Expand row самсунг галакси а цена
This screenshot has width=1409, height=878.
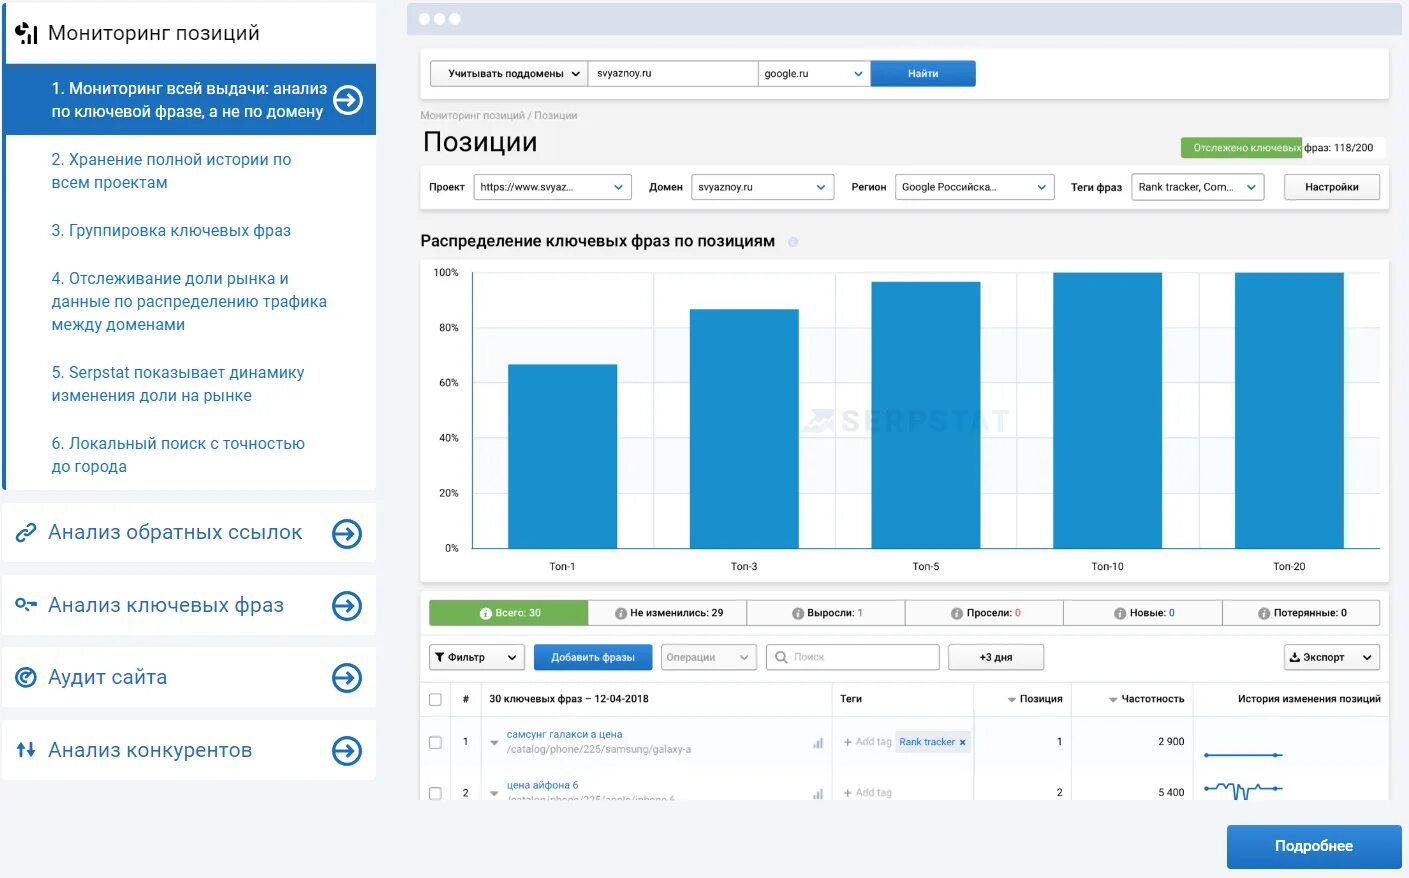(x=494, y=743)
